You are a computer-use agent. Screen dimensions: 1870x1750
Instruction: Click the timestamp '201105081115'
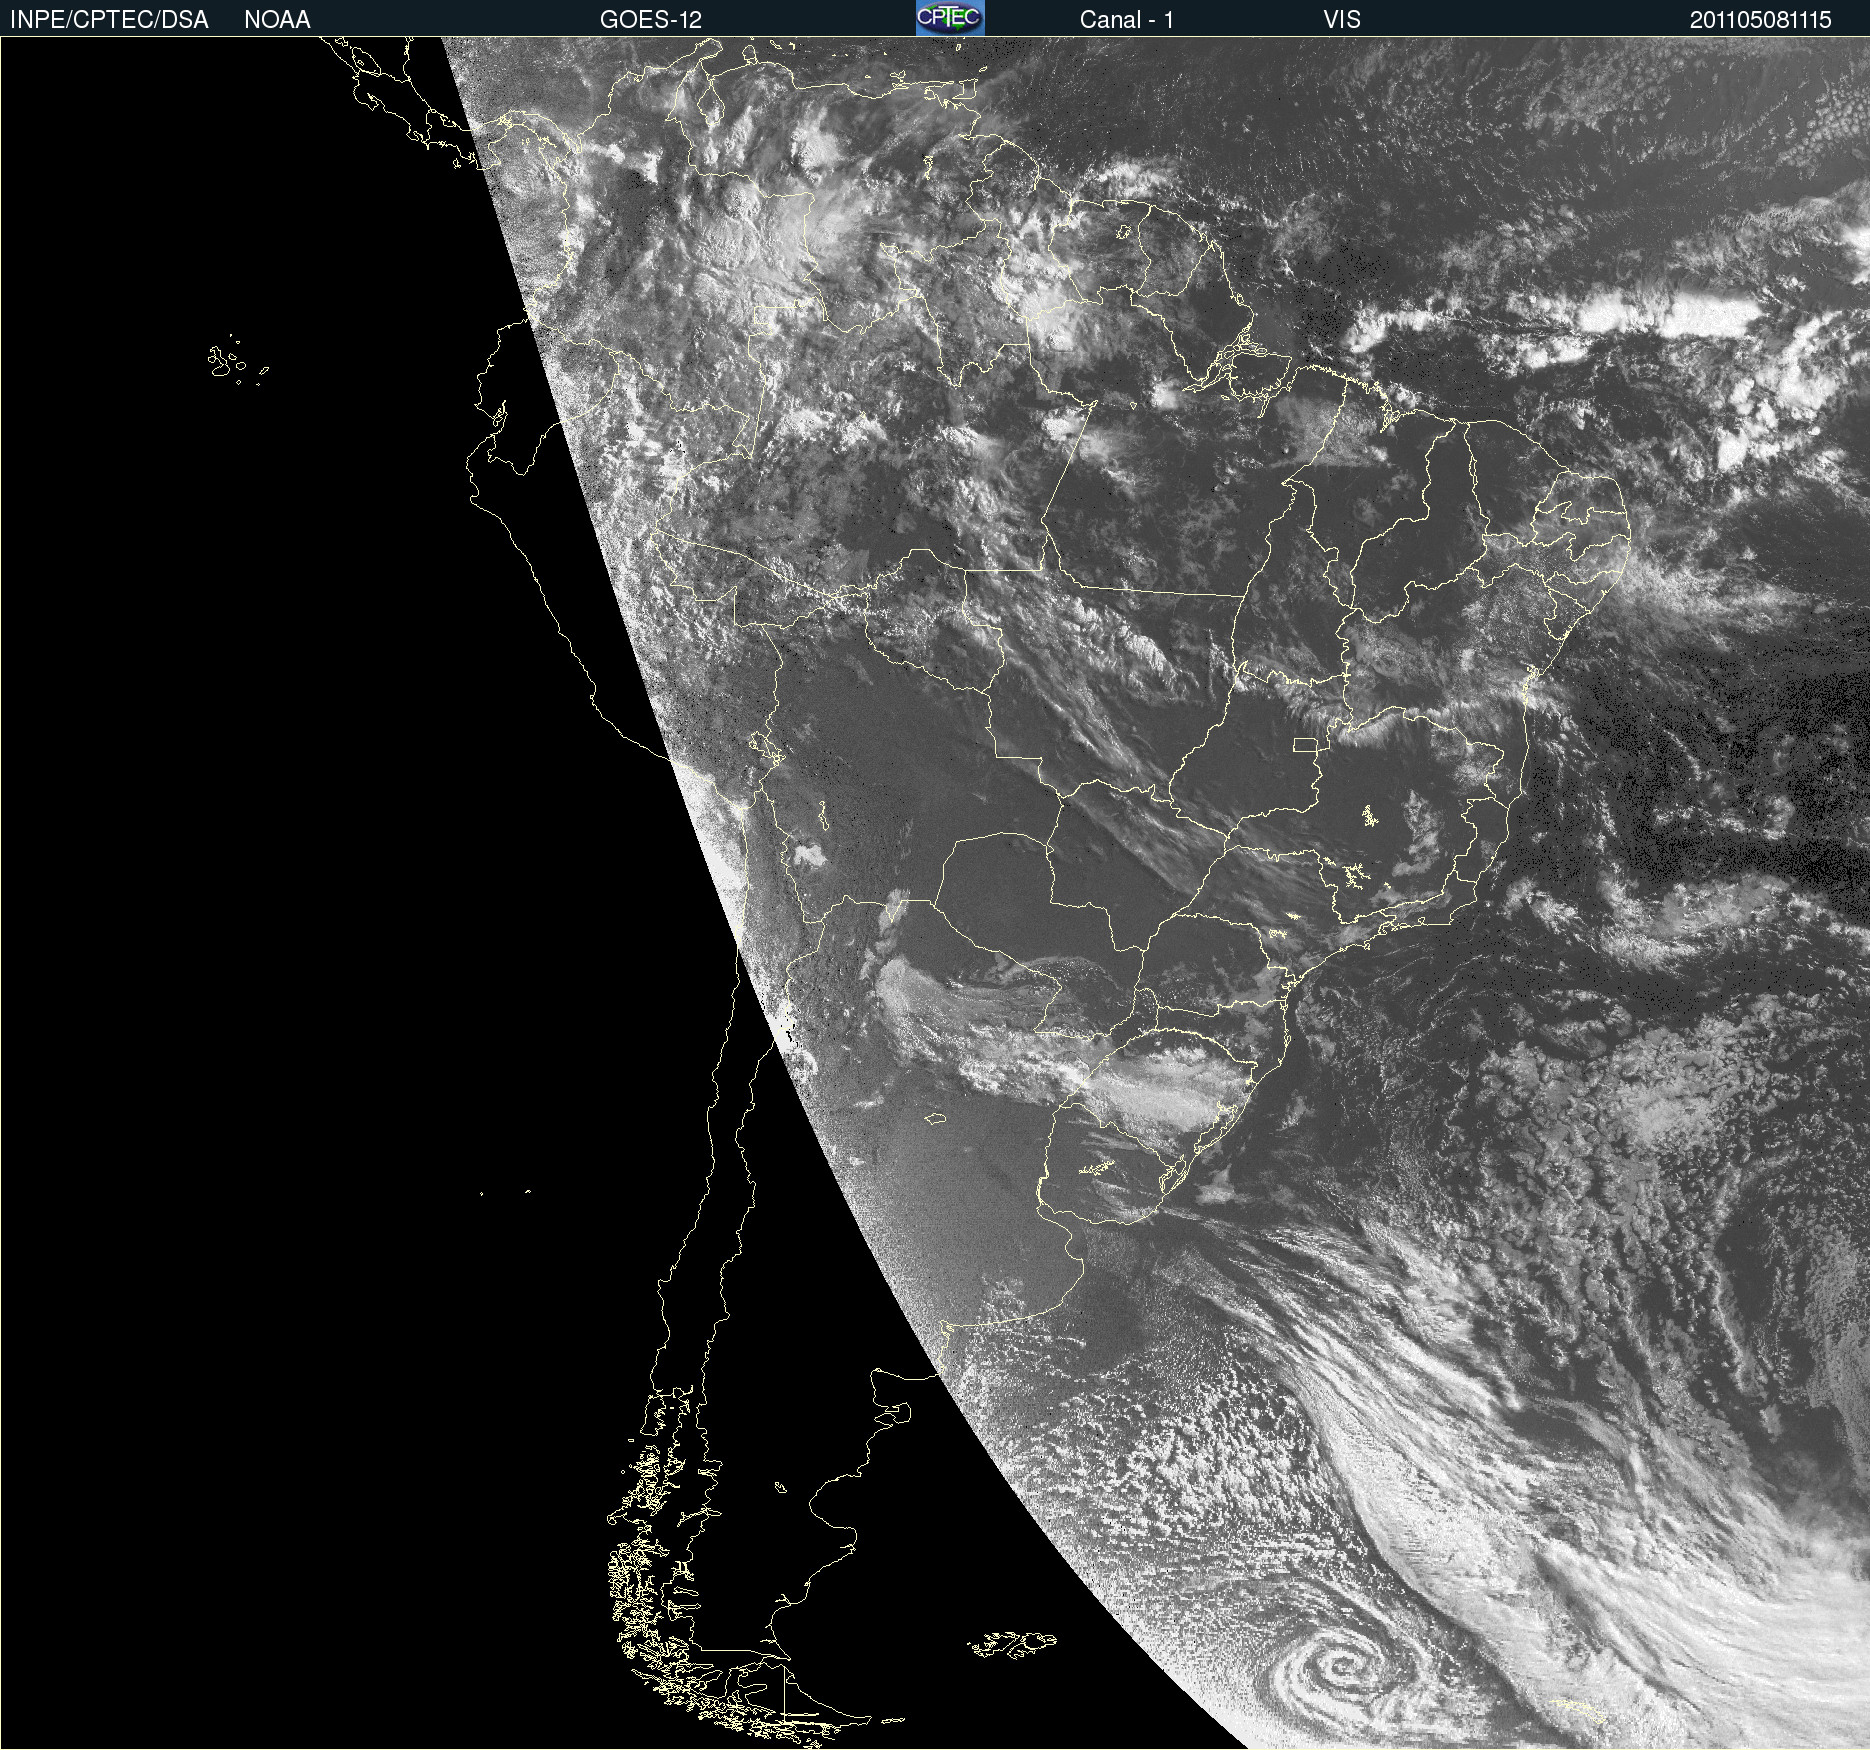point(1760,20)
